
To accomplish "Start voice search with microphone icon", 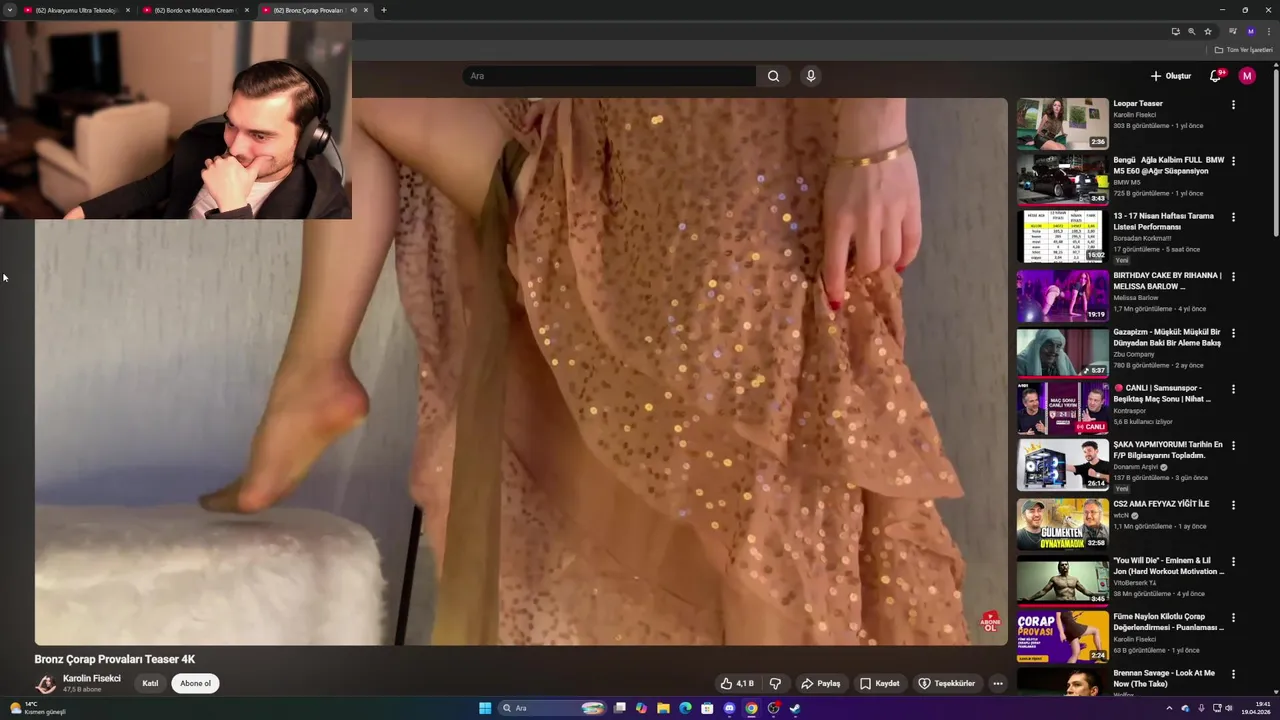I will pyautogui.click(x=811, y=76).
